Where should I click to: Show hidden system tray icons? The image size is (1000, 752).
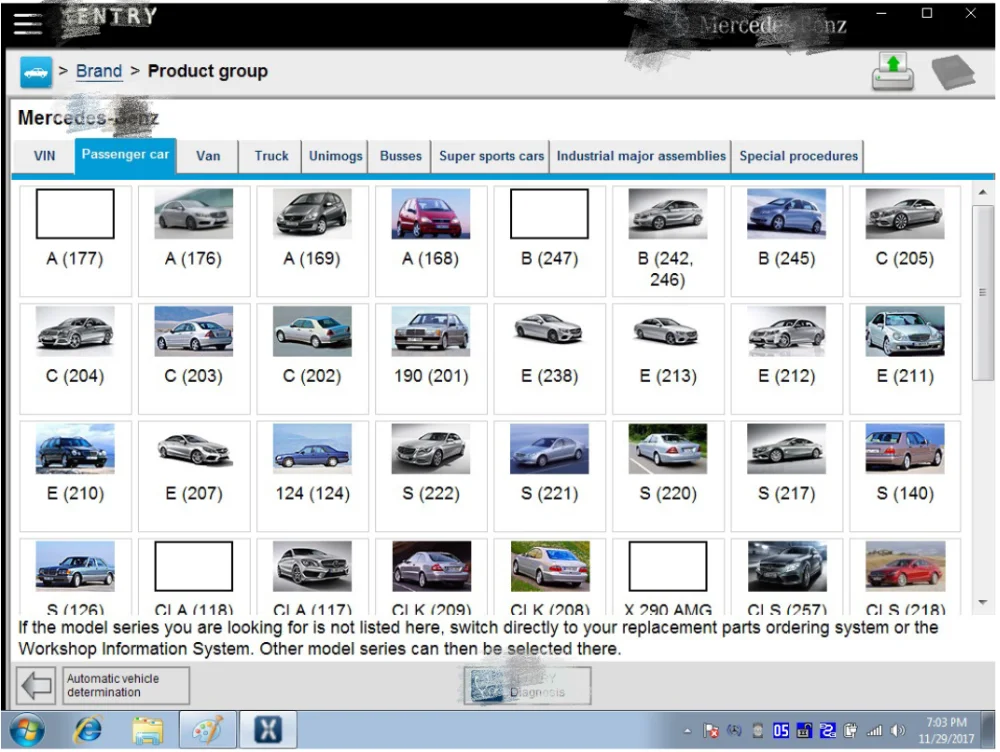tap(687, 732)
